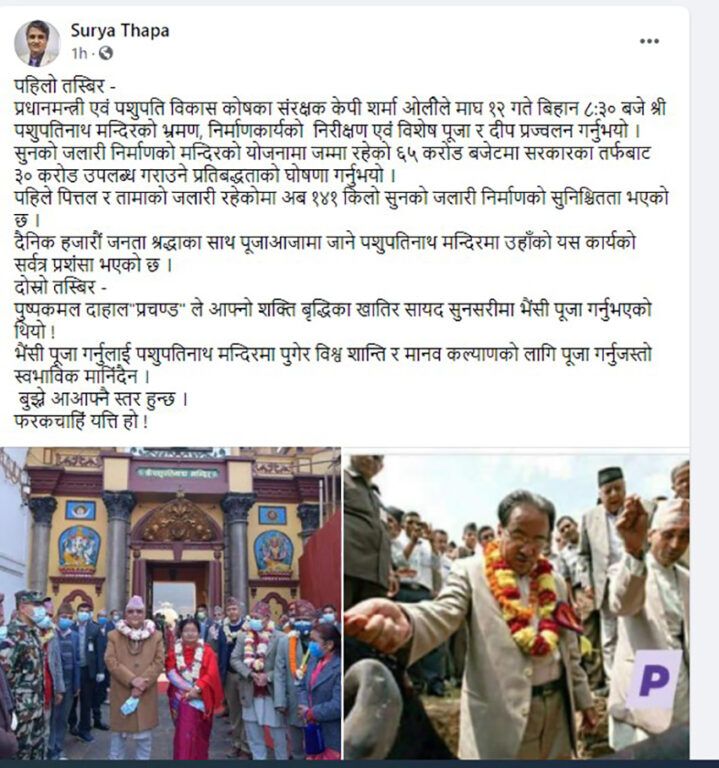The height and width of the screenshot is (768, 719).
Task: Click the line "सर्वत्र प्रशंसा भएको छ ।"
Action: coord(93,265)
